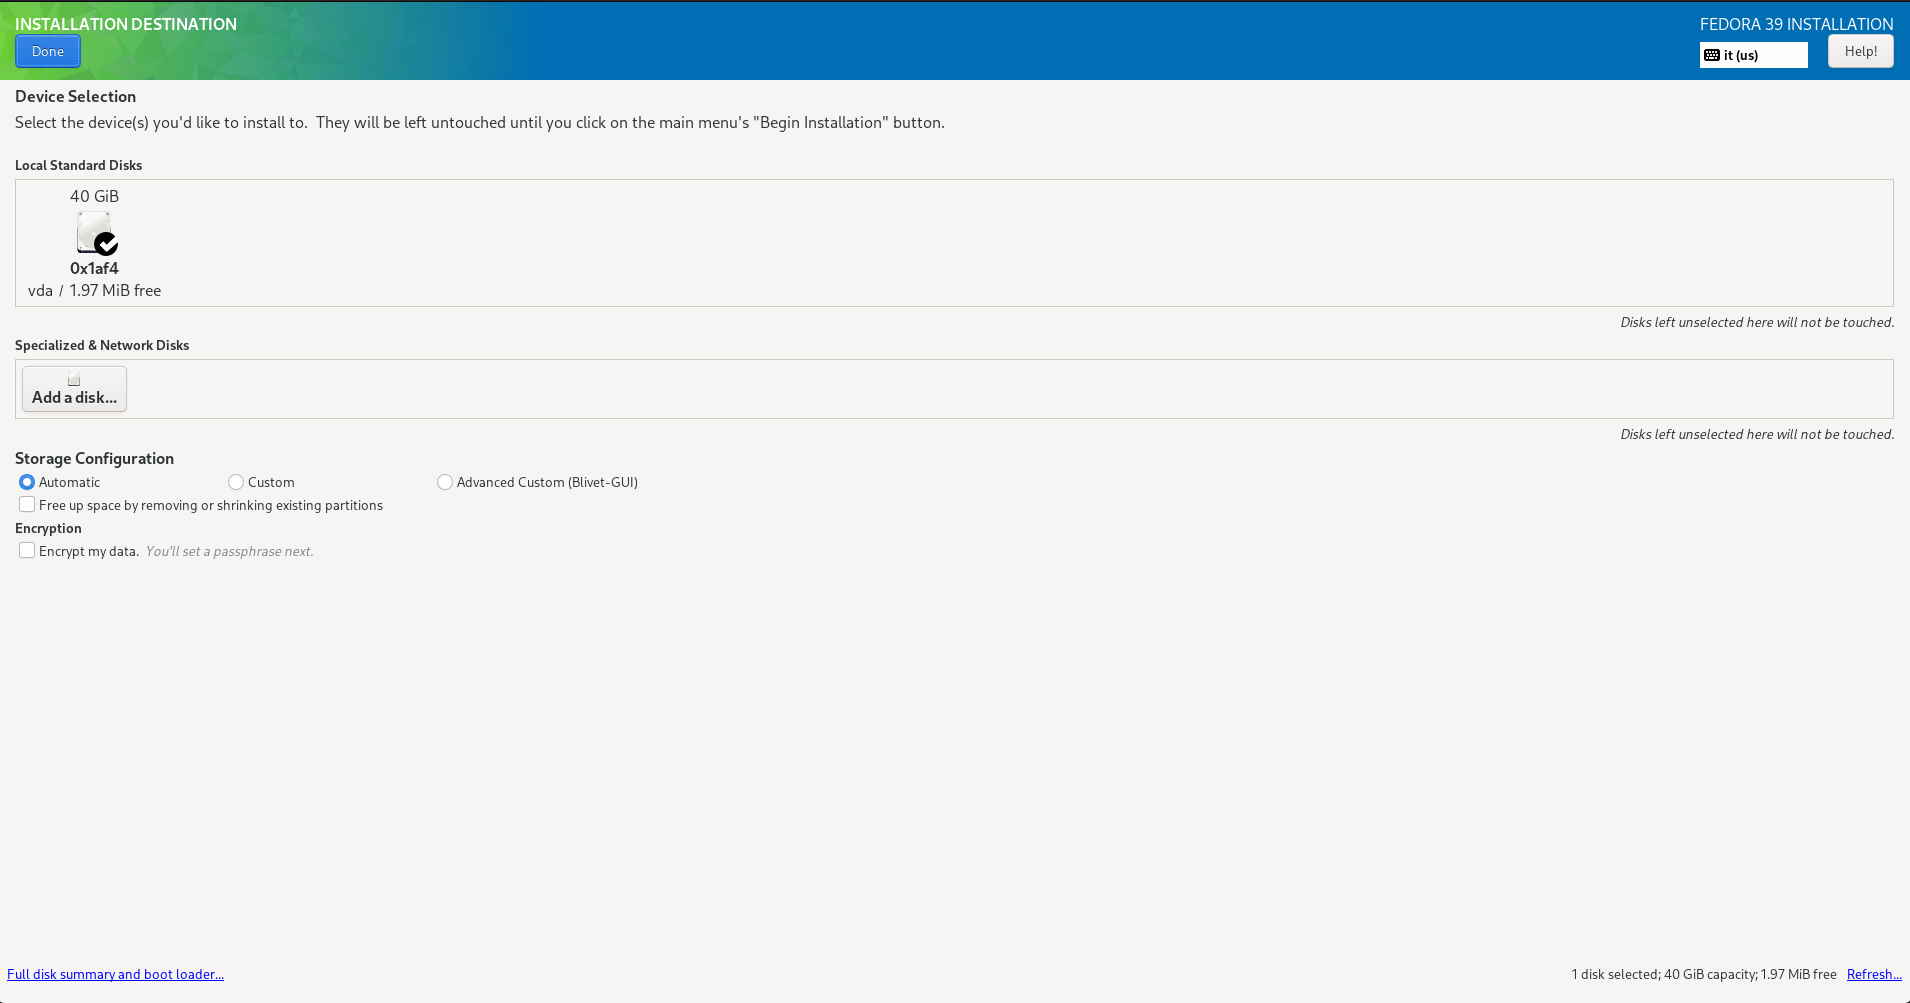The height and width of the screenshot is (1003, 1910).
Task: Click the 0x1af4 disk name label
Action: tap(94, 268)
